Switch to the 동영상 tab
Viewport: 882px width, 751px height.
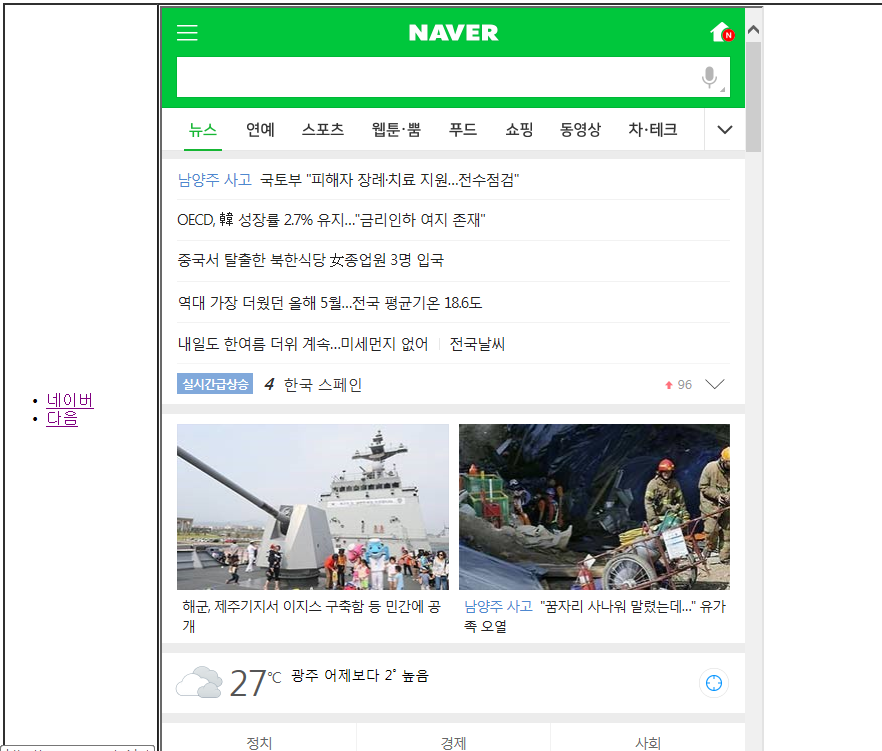(x=580, y=130)
